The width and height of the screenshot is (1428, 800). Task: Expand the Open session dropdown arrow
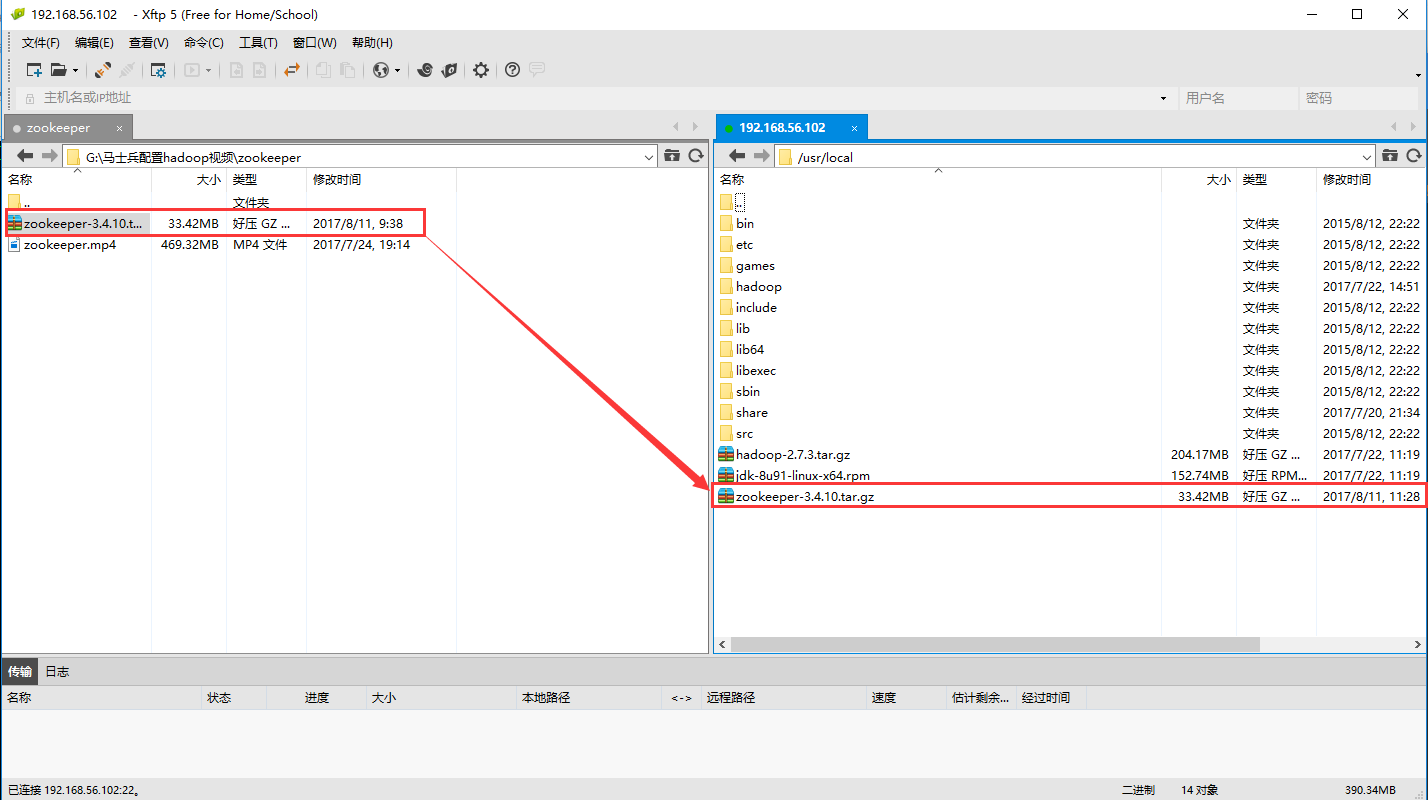75,71
